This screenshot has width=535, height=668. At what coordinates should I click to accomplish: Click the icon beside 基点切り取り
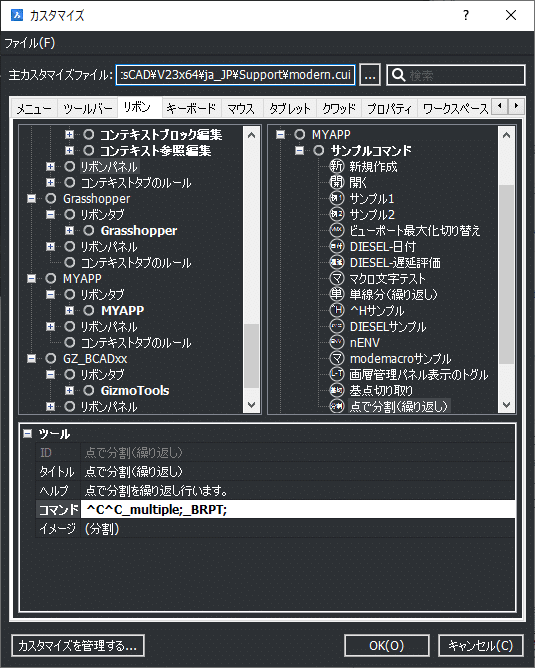[337, 390]
